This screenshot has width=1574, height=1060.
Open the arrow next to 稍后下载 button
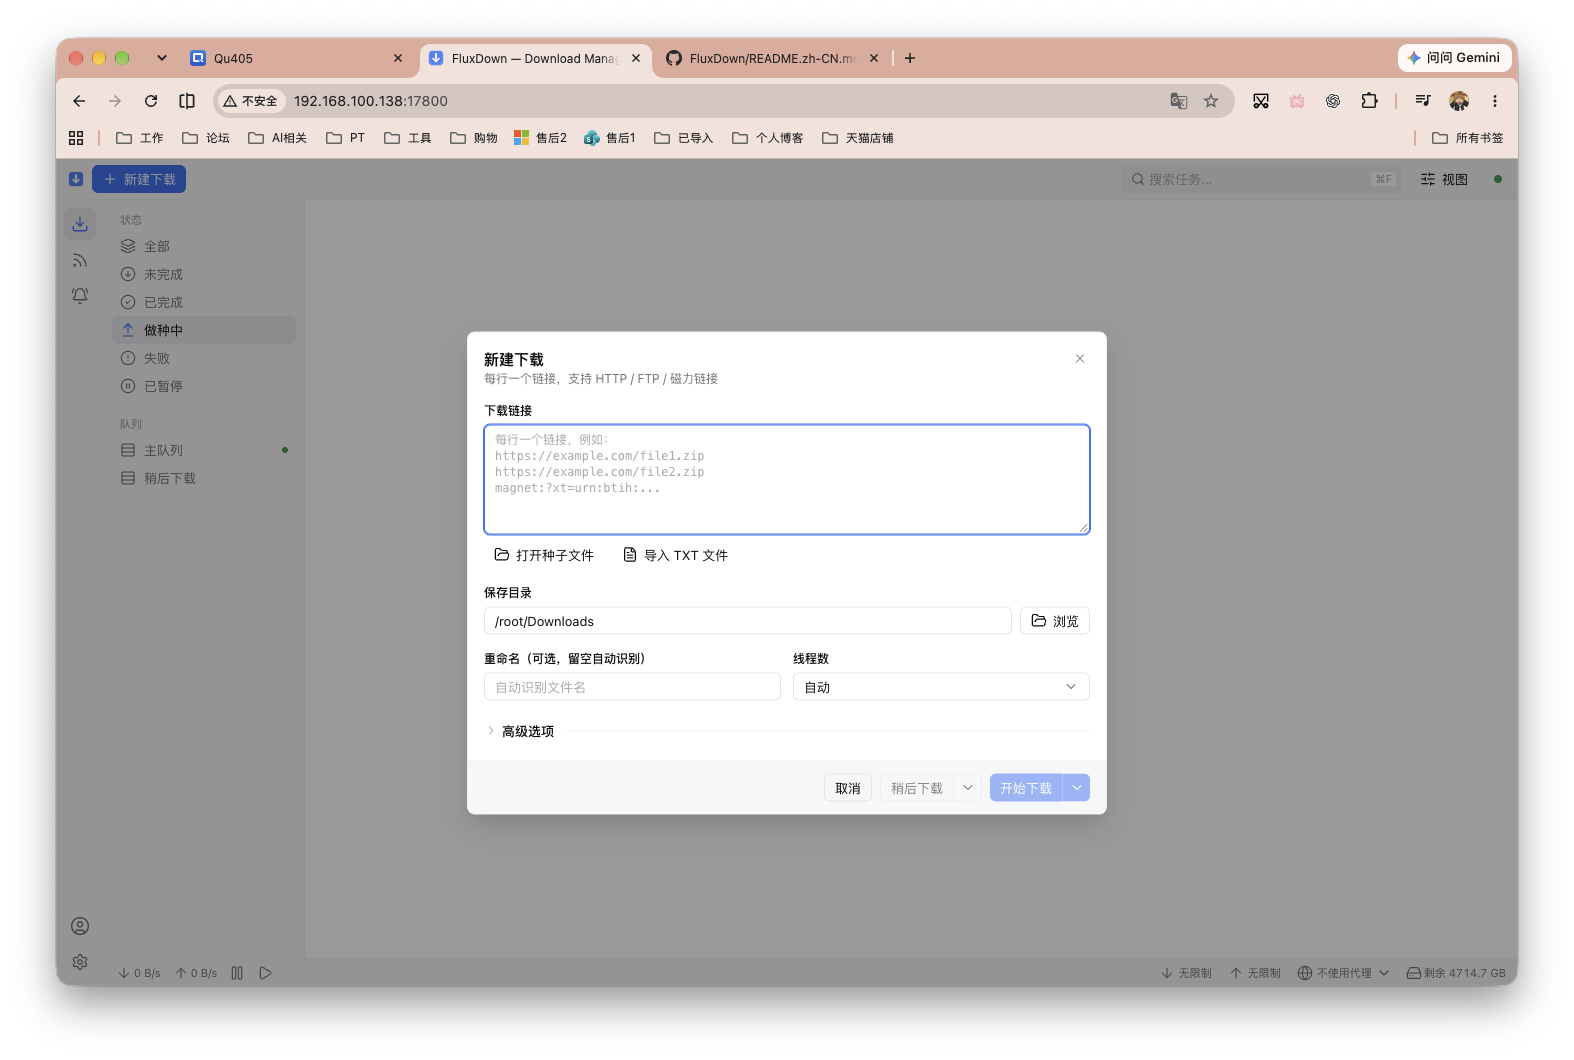pos(967,788)
